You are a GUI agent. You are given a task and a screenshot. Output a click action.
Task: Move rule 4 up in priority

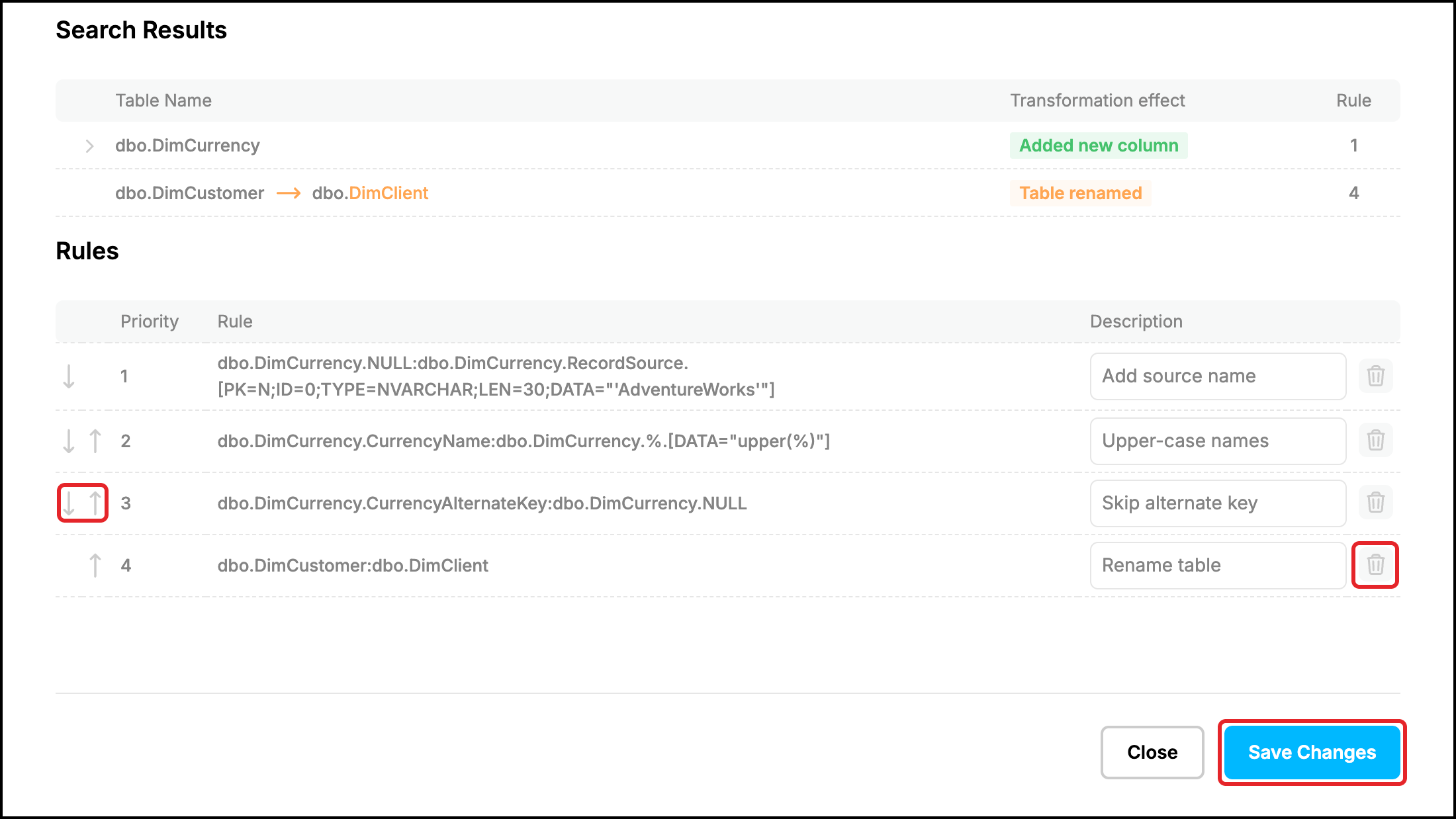tap(95, 565)
